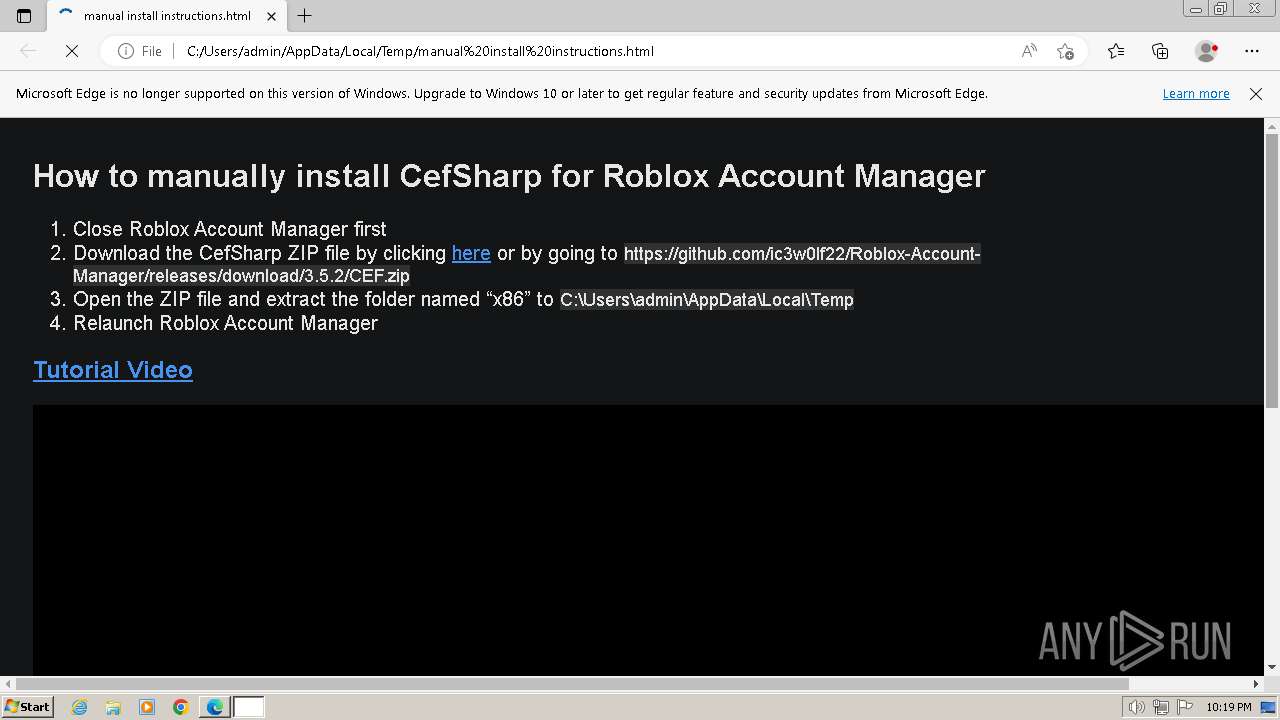Click the embedded tutorial video area
The height and width of the screenshot is (720, 1280).
[x=648, y=540]
